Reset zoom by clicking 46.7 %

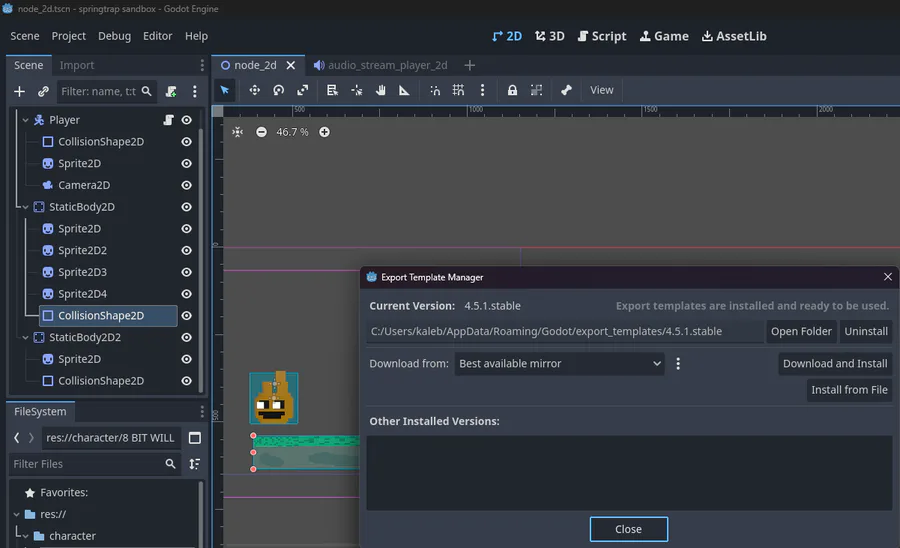(292, 132)
